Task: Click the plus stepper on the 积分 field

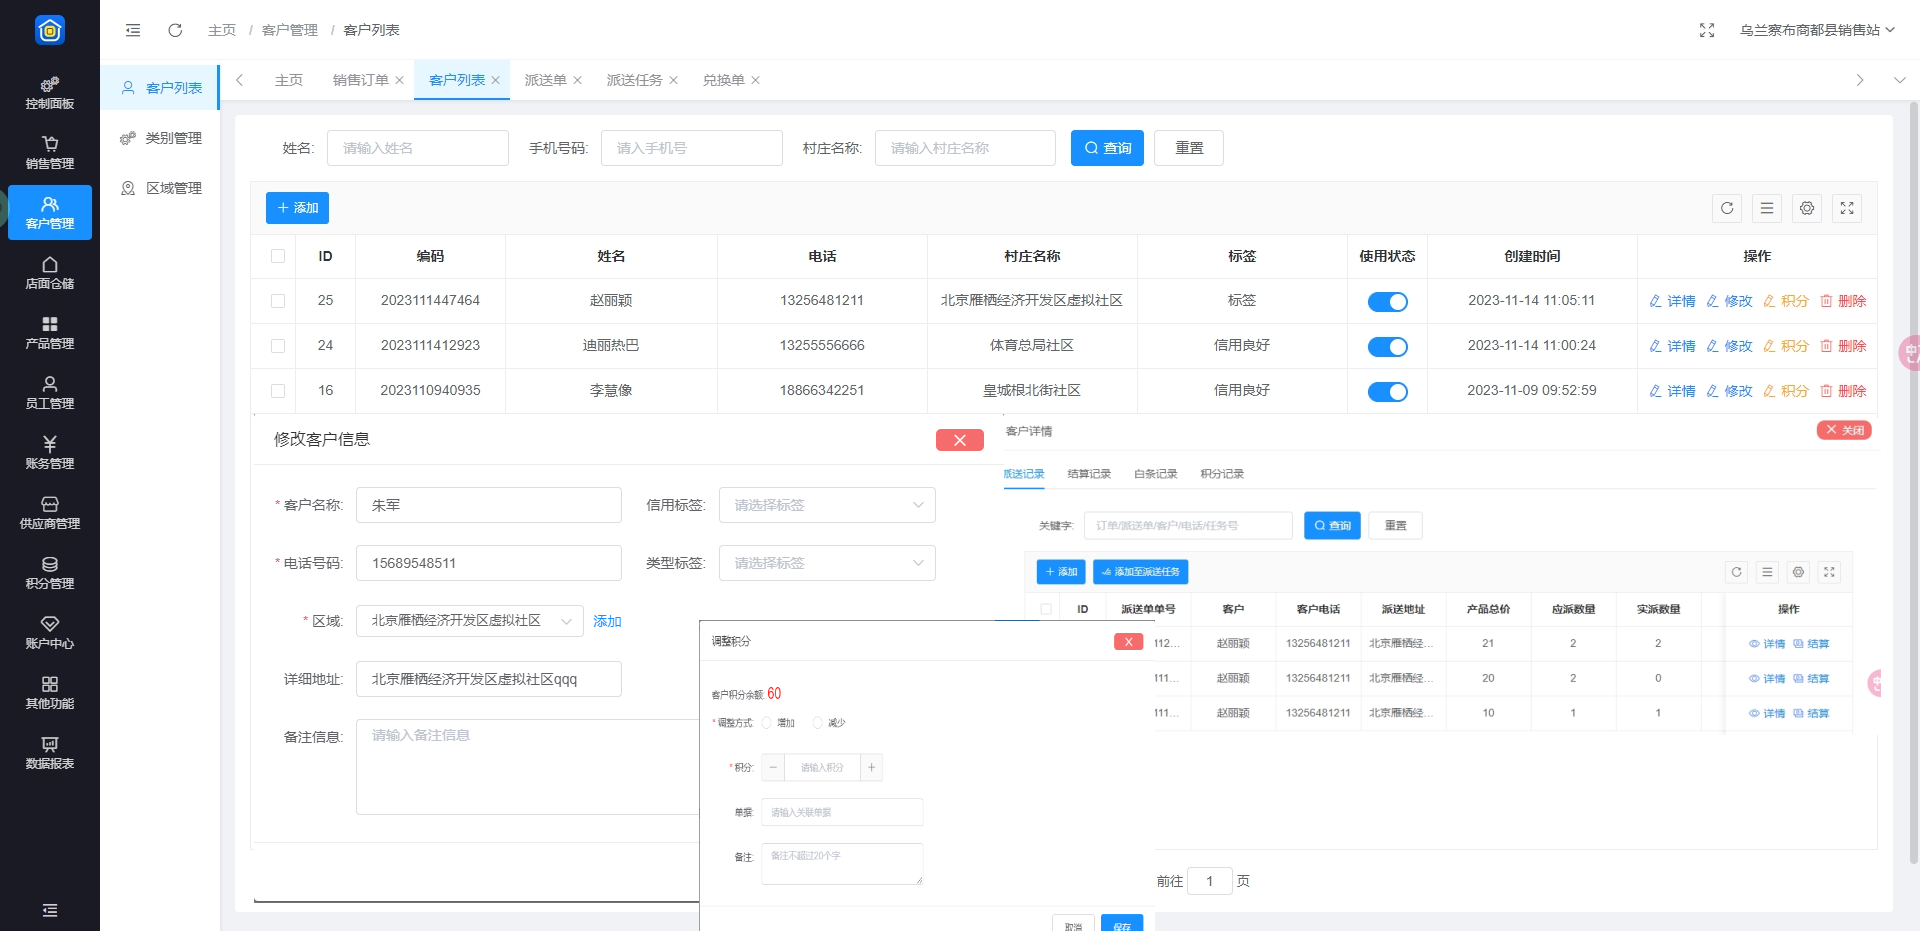Action: coord(871,767)
